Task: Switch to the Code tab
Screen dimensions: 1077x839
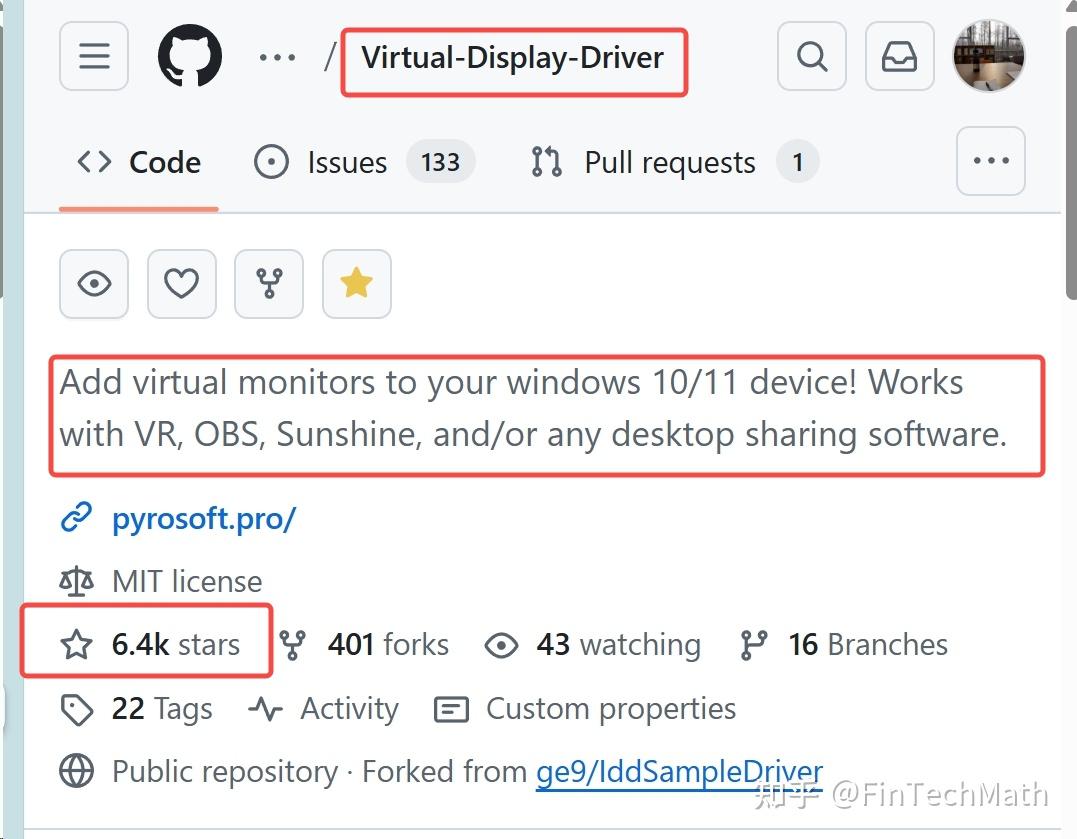Action: [x=139, y=162]
